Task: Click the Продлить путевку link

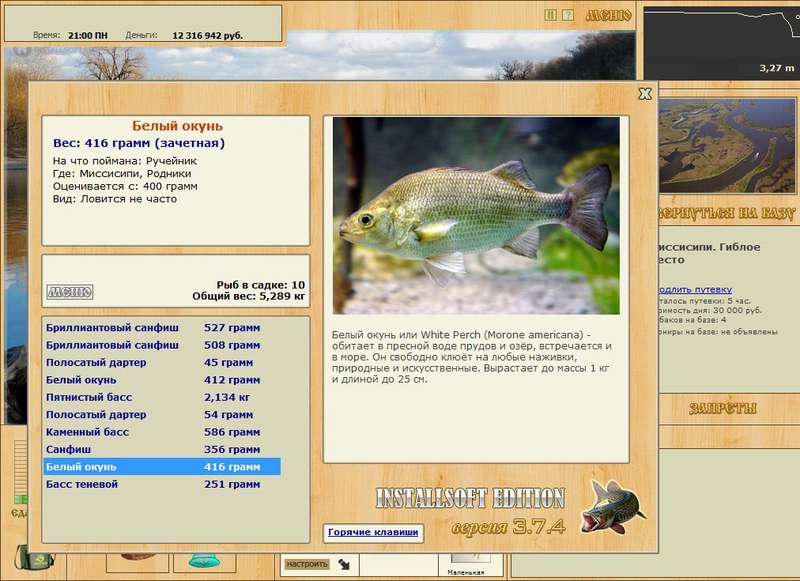Action: pyautogui.click(x=695, y=289)
